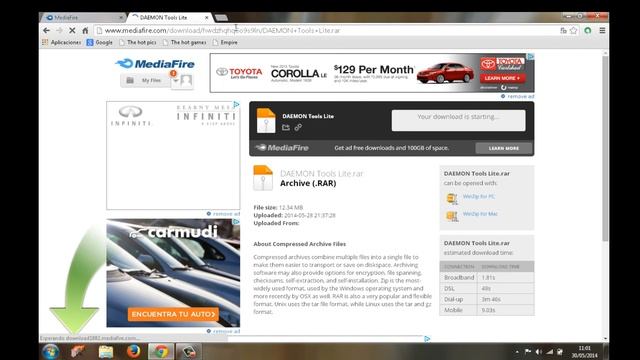
Task: Click Your download is starting box
Action: [x=458, y=120]
